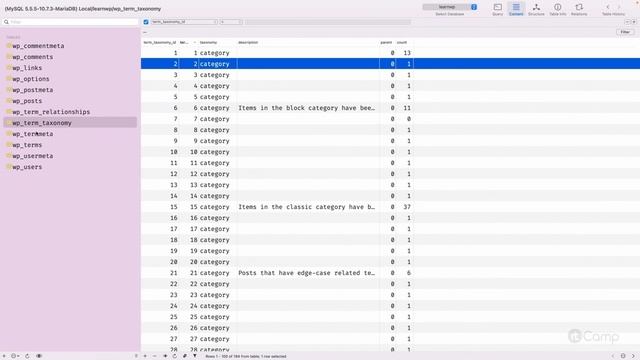This screenshot has width=640, height=360.
Task: Open the table actions gear menu
Action: (14, 356)
